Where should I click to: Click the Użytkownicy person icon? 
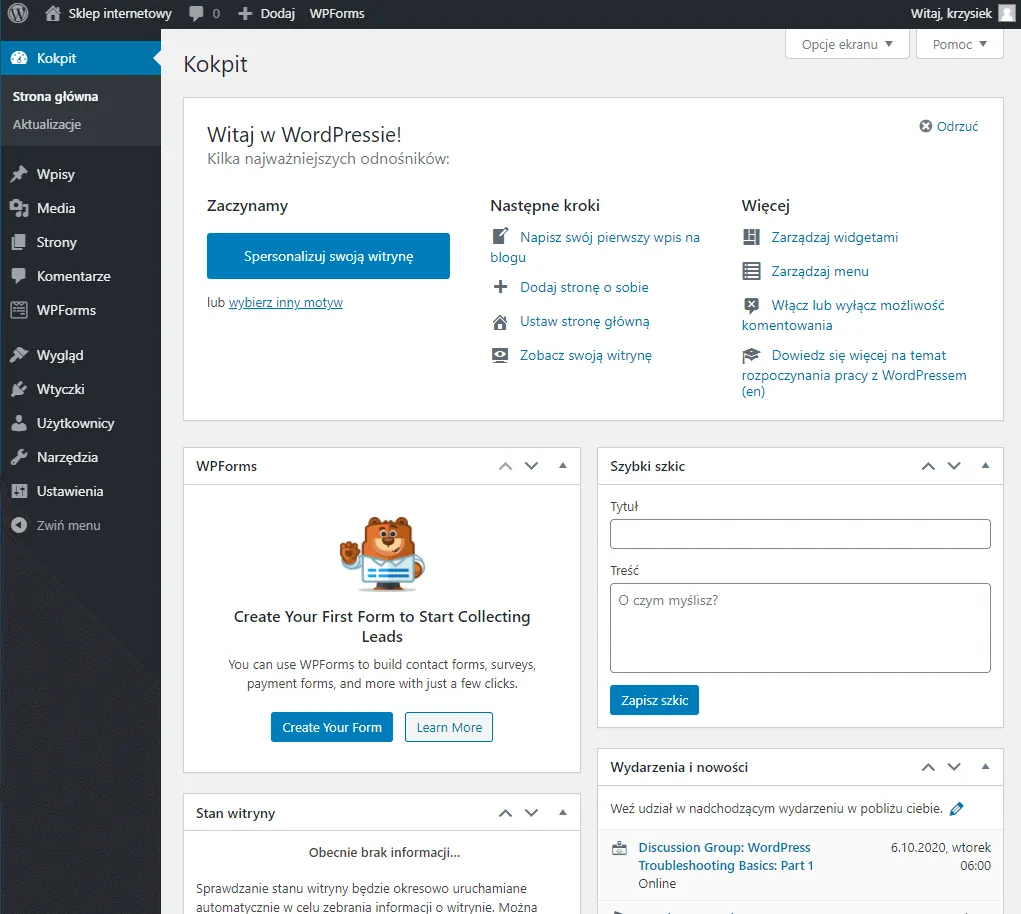[19, 423]
